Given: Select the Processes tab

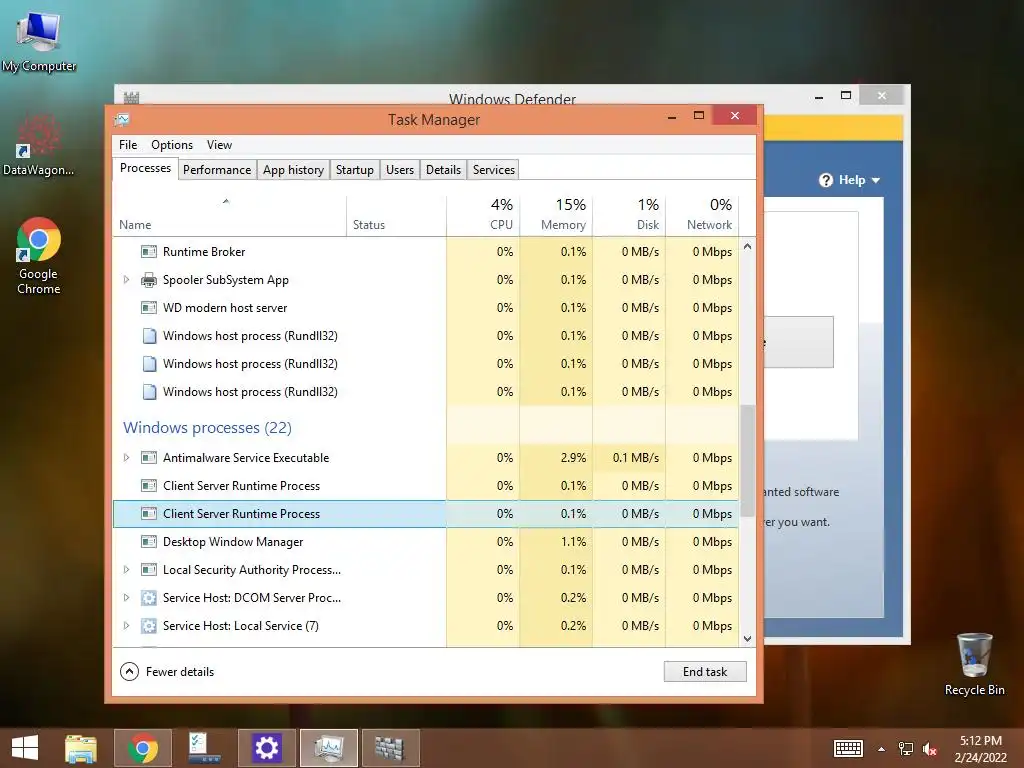Looking at the screenshot, I should pos(145,168).
